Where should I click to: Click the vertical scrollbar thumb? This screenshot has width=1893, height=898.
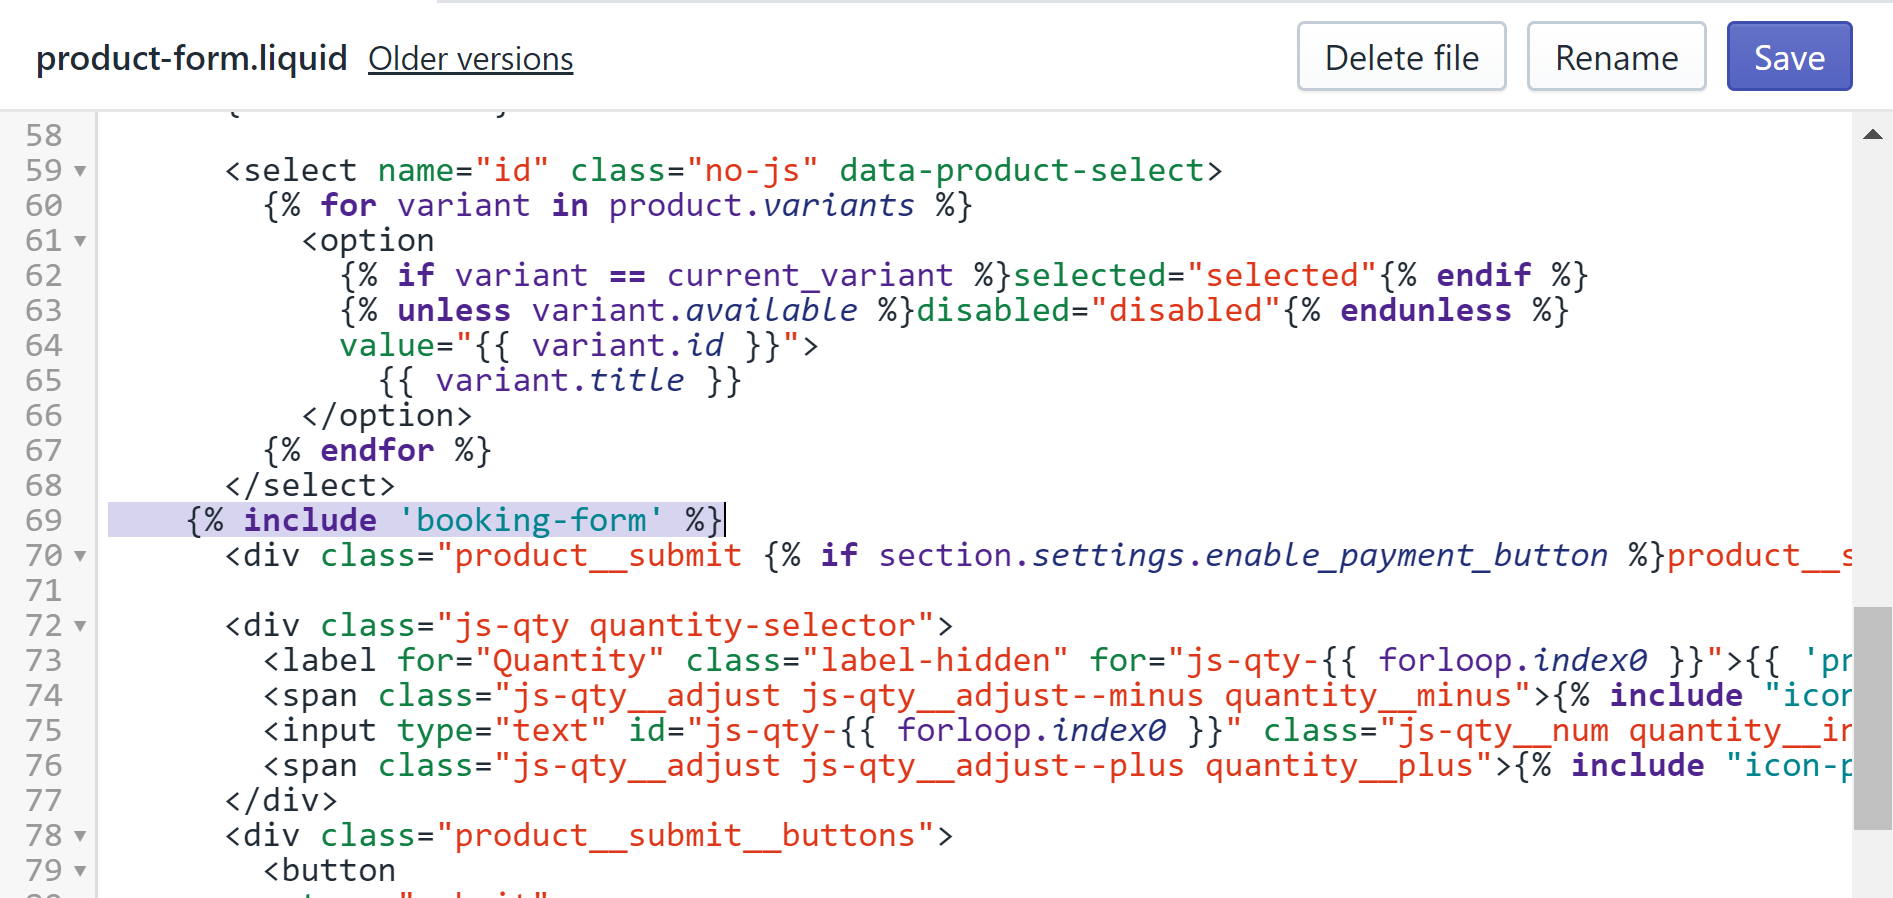tap(1873, 718)
